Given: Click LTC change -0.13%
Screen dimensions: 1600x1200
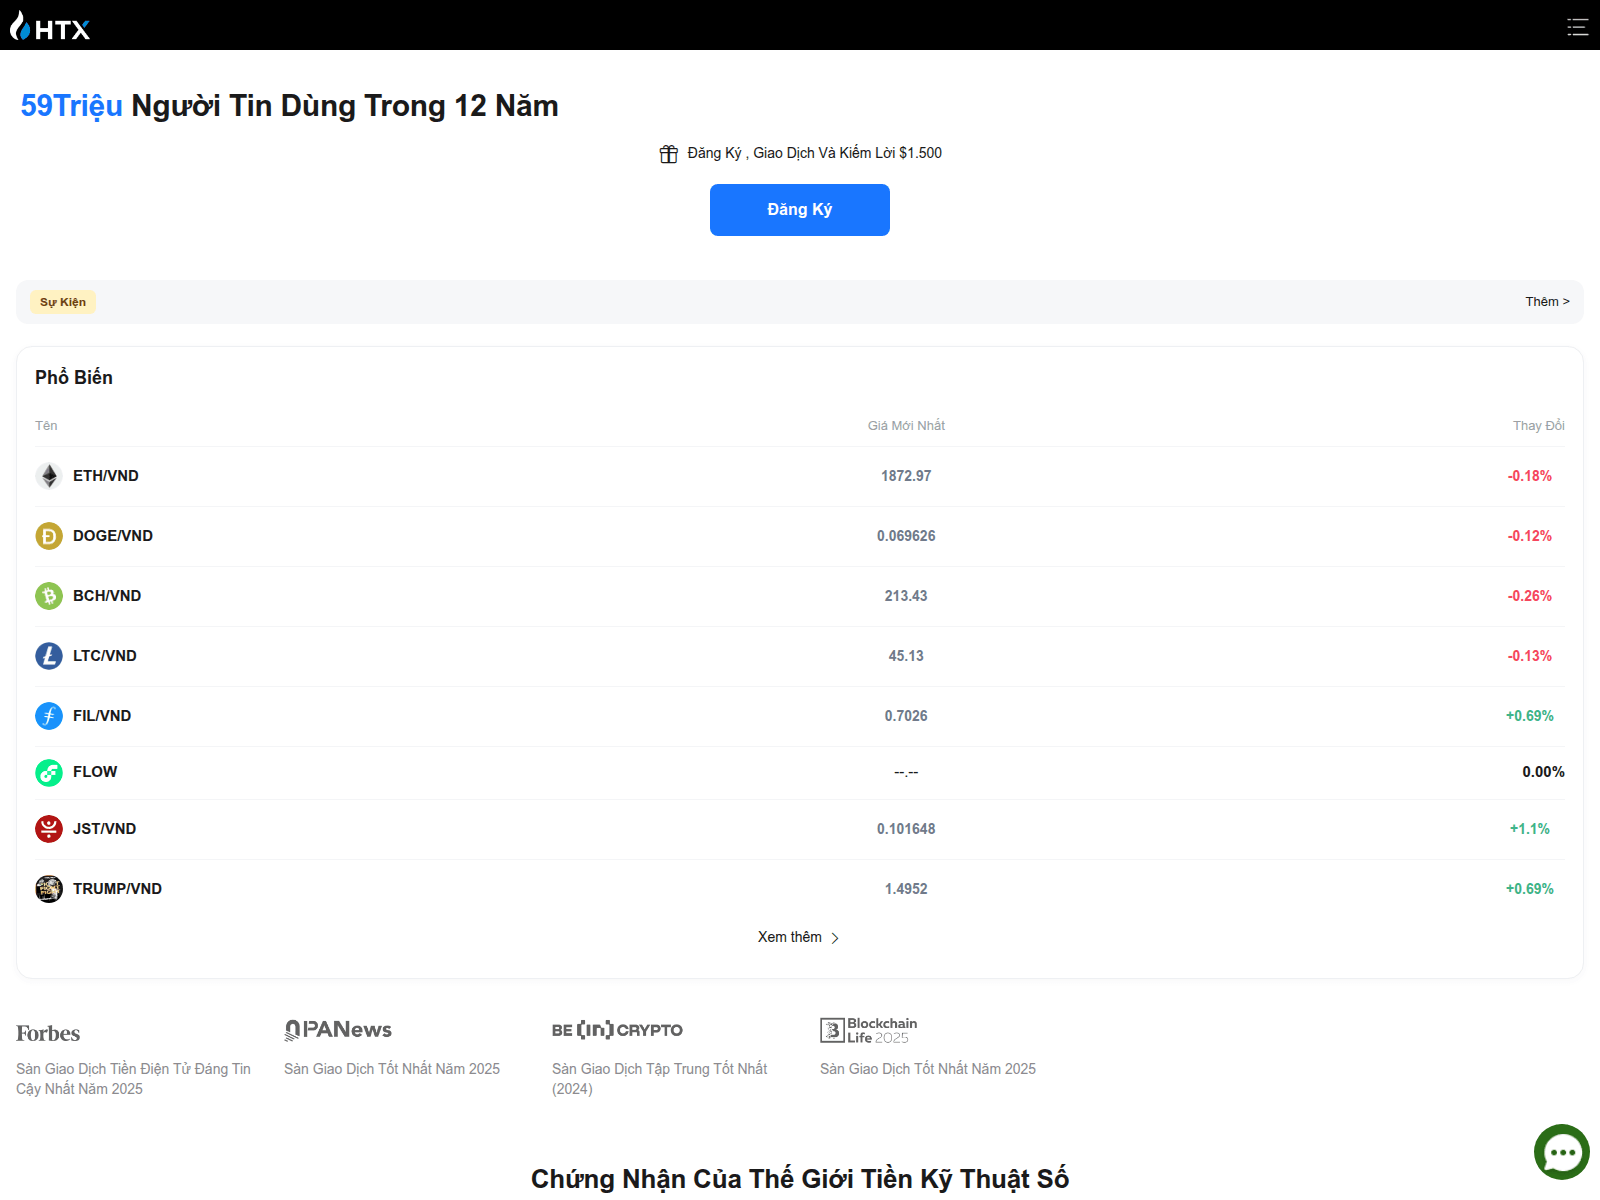Looking at the screenshot, I should pos(1530,656).
